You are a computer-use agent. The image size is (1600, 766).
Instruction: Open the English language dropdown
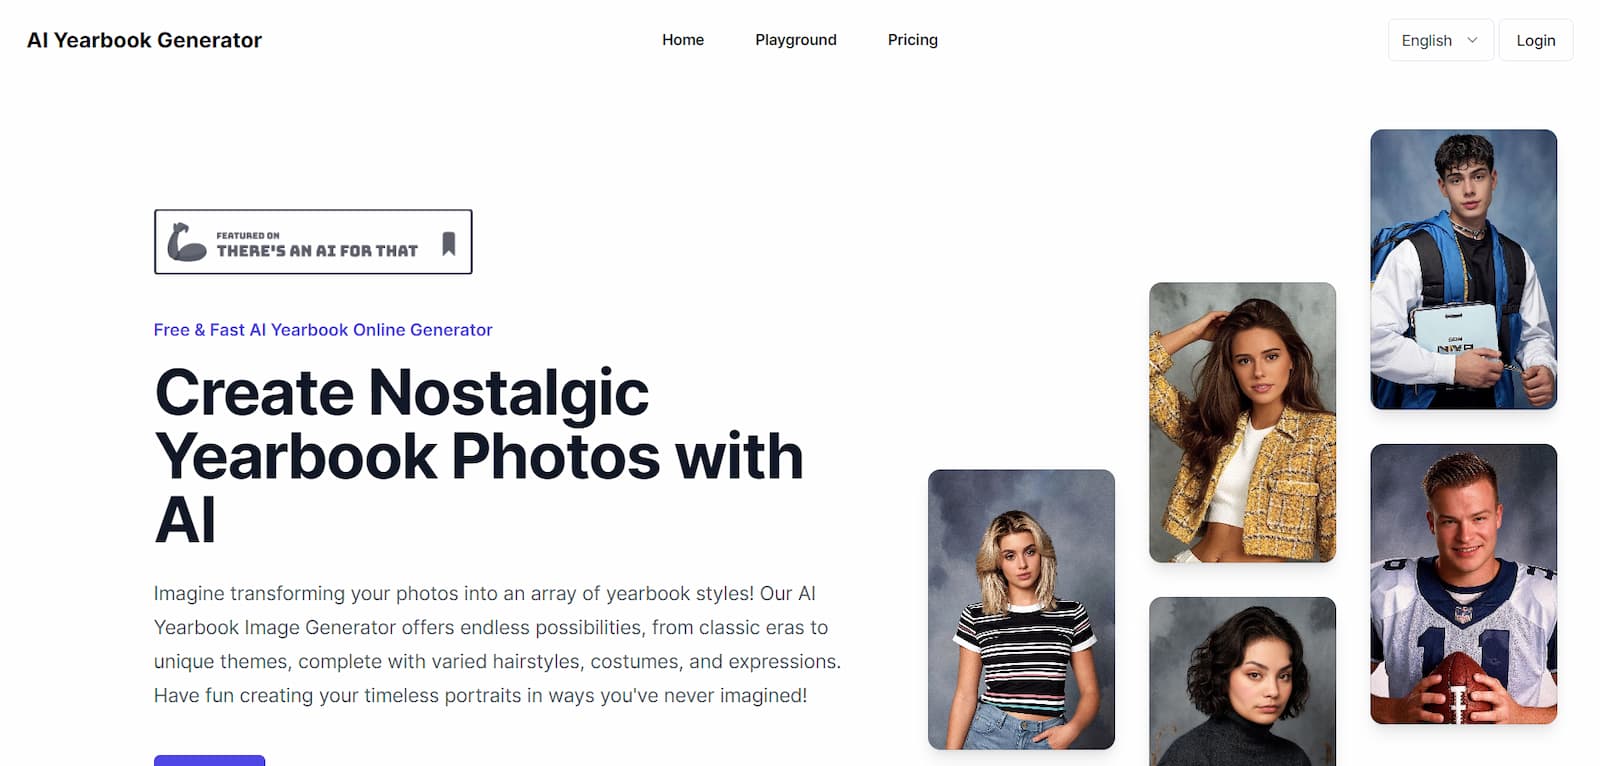tap(1440, 40)
